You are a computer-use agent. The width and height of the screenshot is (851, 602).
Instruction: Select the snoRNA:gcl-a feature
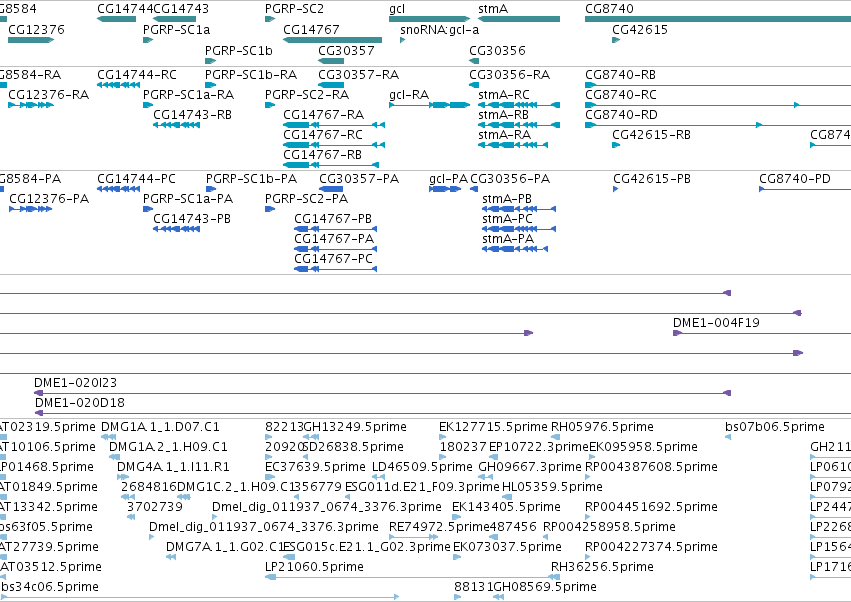pyautogui.click(x=402, y=40)
